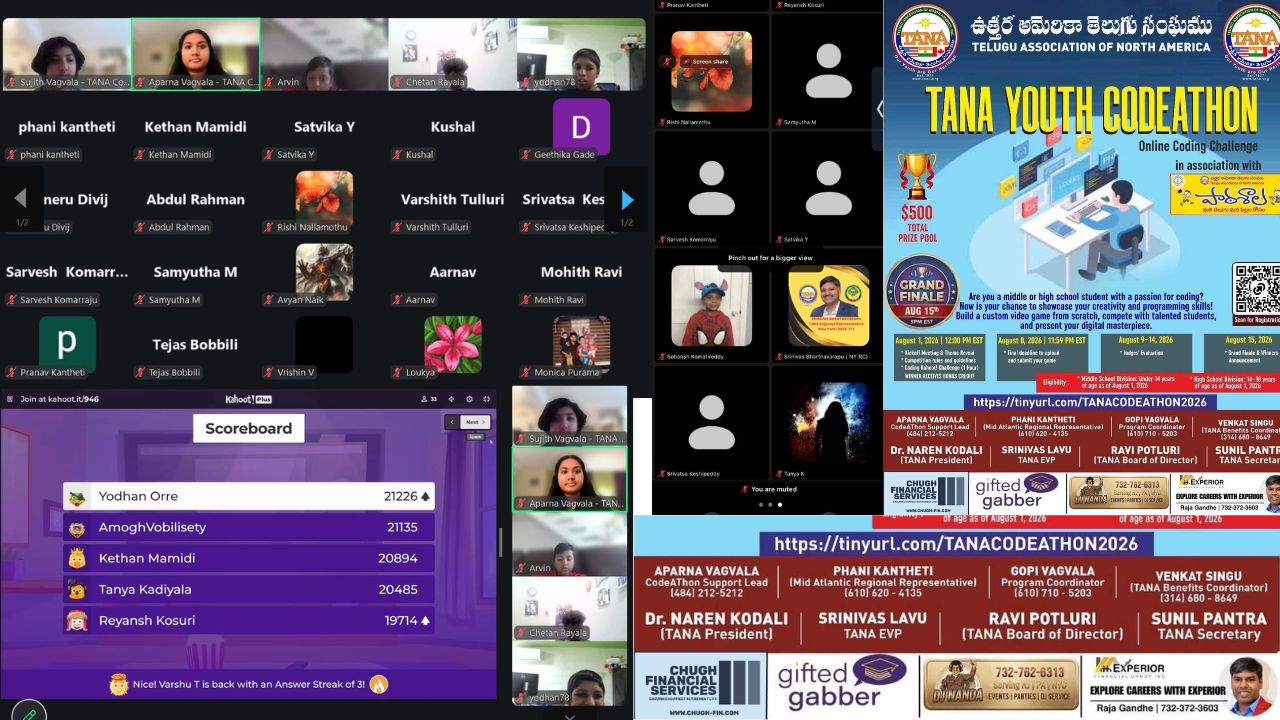Go to Next on the Kahoot scoreboard
Image resolution: width=1280 pixels, height=720 pixels.
[x=476, y=422]
